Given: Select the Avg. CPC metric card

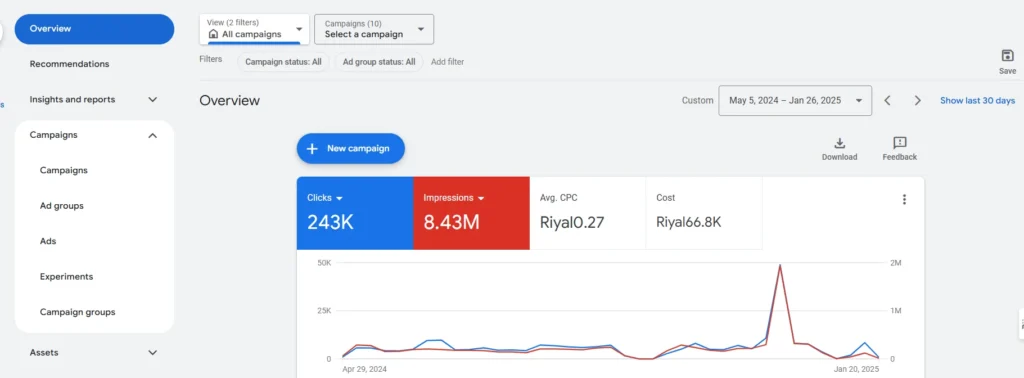Looking at the screenshot, I should coord(588,213).
